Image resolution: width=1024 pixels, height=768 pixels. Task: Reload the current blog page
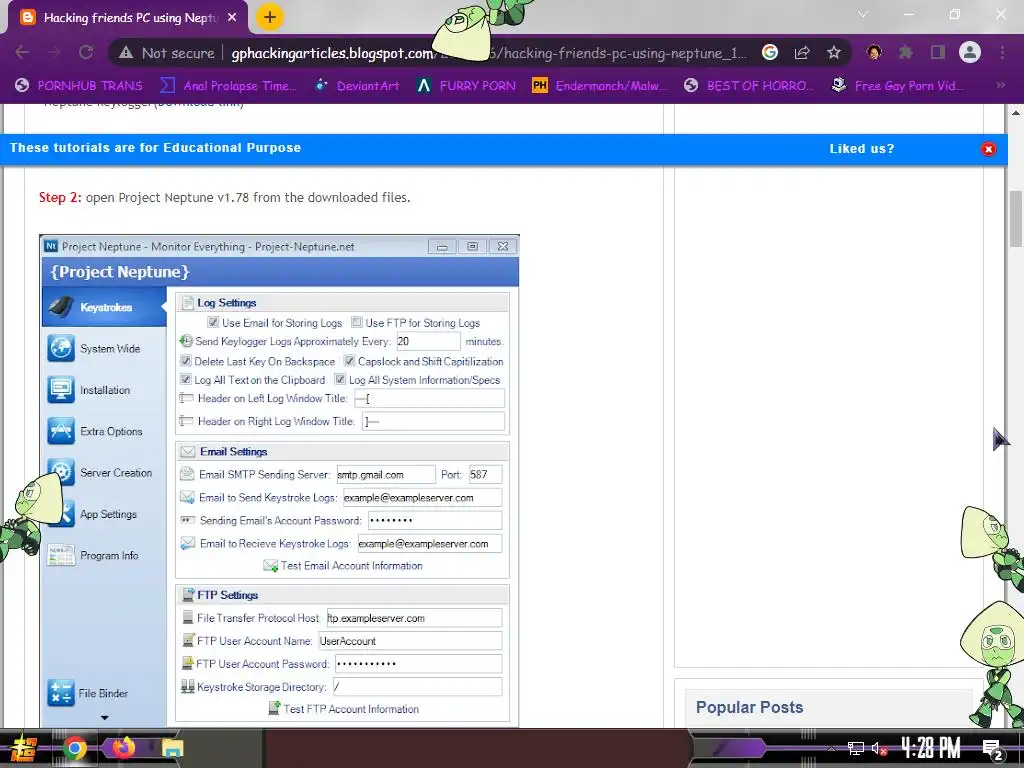pyautogui.click(x=86, y=53)
